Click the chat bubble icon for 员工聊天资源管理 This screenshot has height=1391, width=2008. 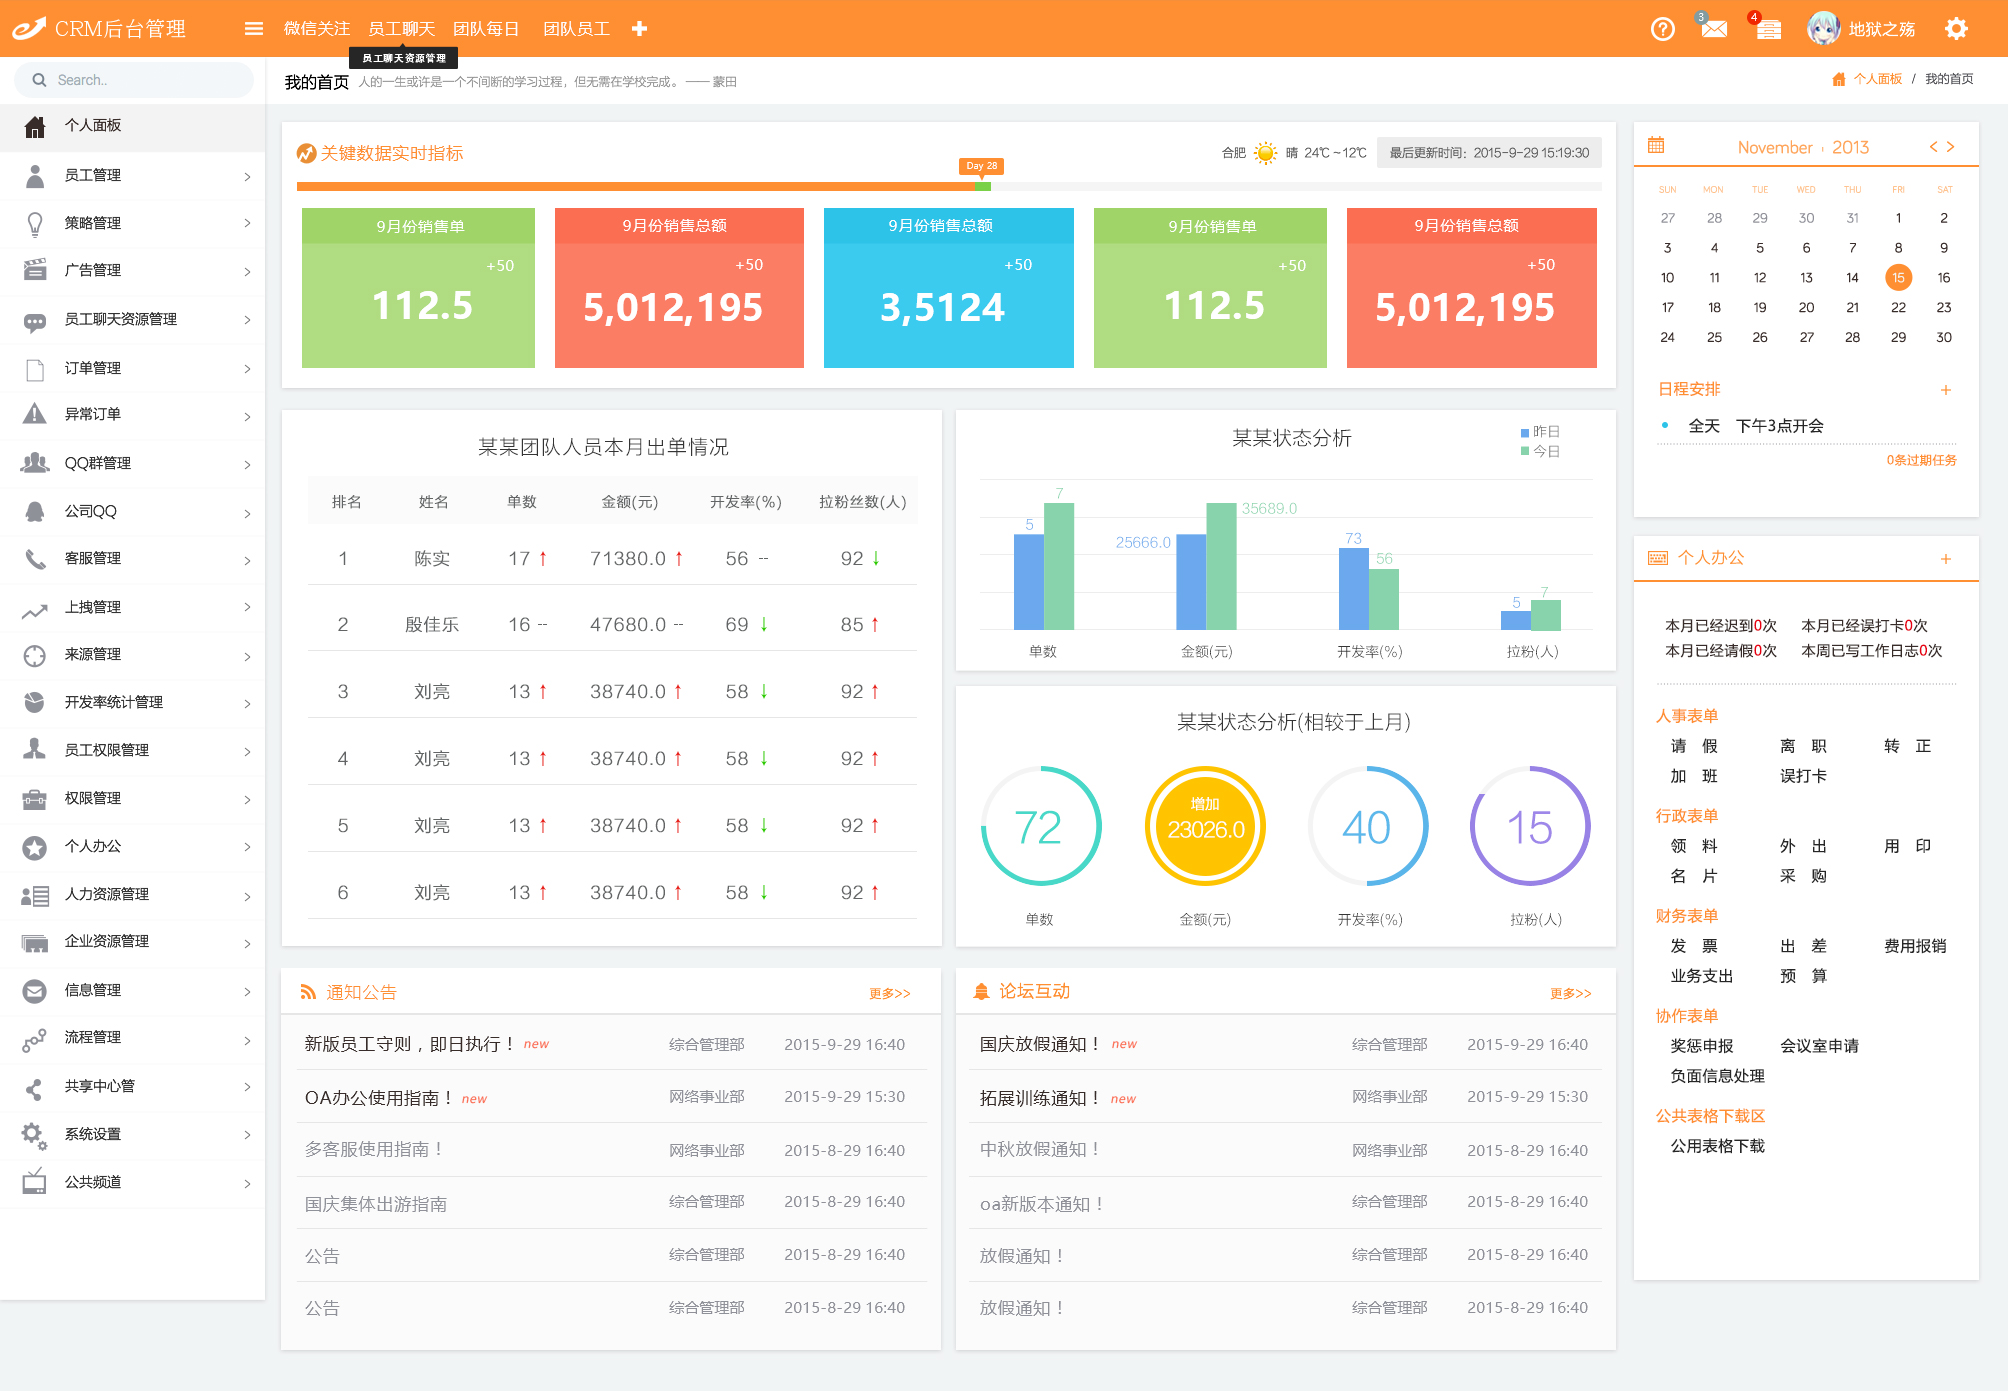pyautogui.click(x=35, y=321)
